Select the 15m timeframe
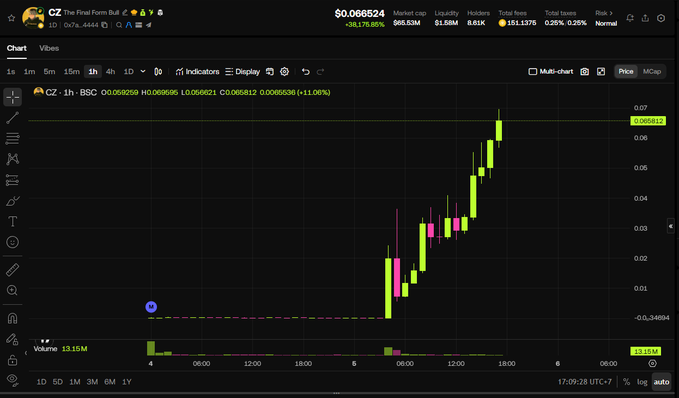This screenshot has height=398, width=679. [x=72, y=71]
